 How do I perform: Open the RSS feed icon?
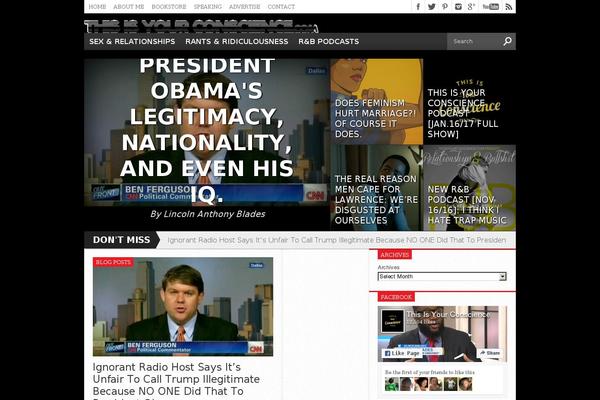coord(509,7)
